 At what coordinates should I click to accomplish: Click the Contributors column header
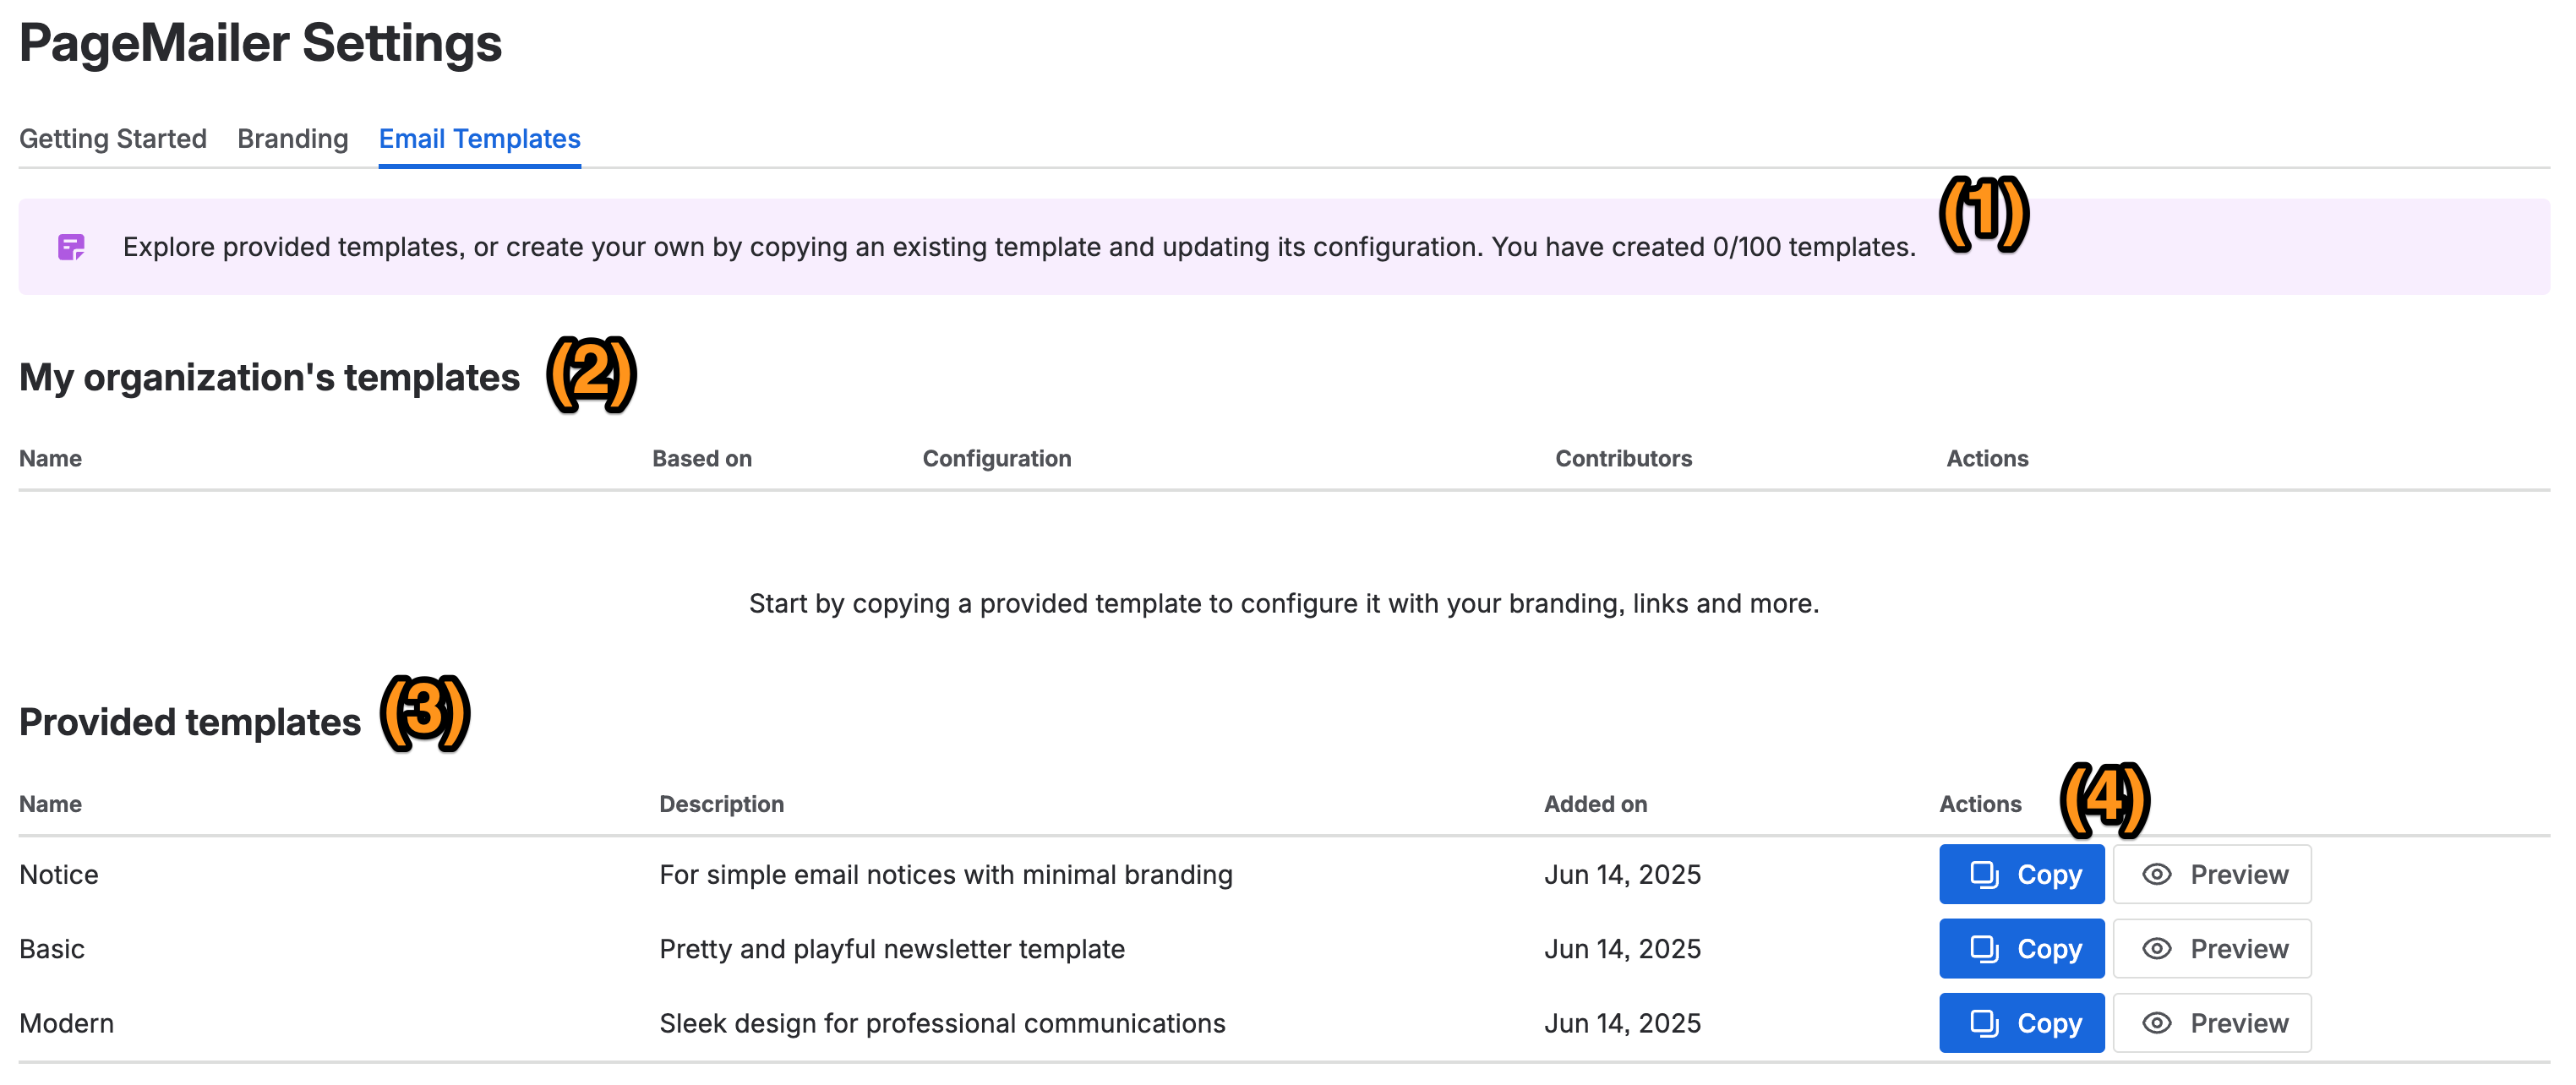point(1623,458)
